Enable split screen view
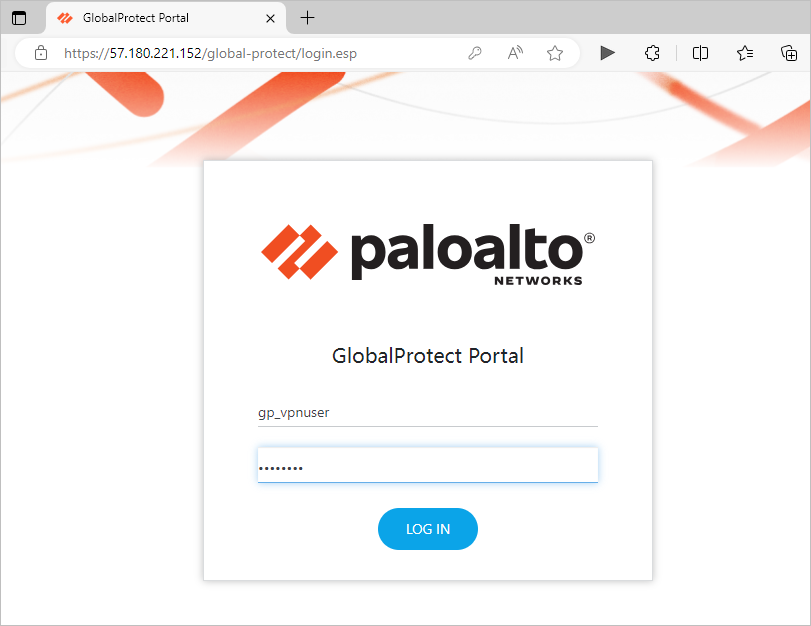 [x=700, y=53]
